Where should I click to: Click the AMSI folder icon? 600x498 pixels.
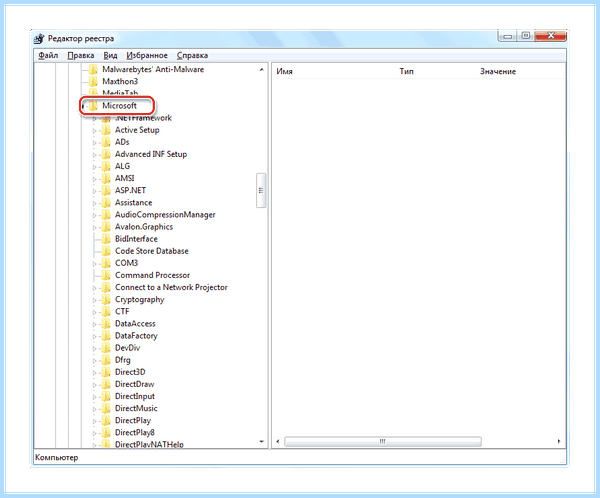(106, 178)
